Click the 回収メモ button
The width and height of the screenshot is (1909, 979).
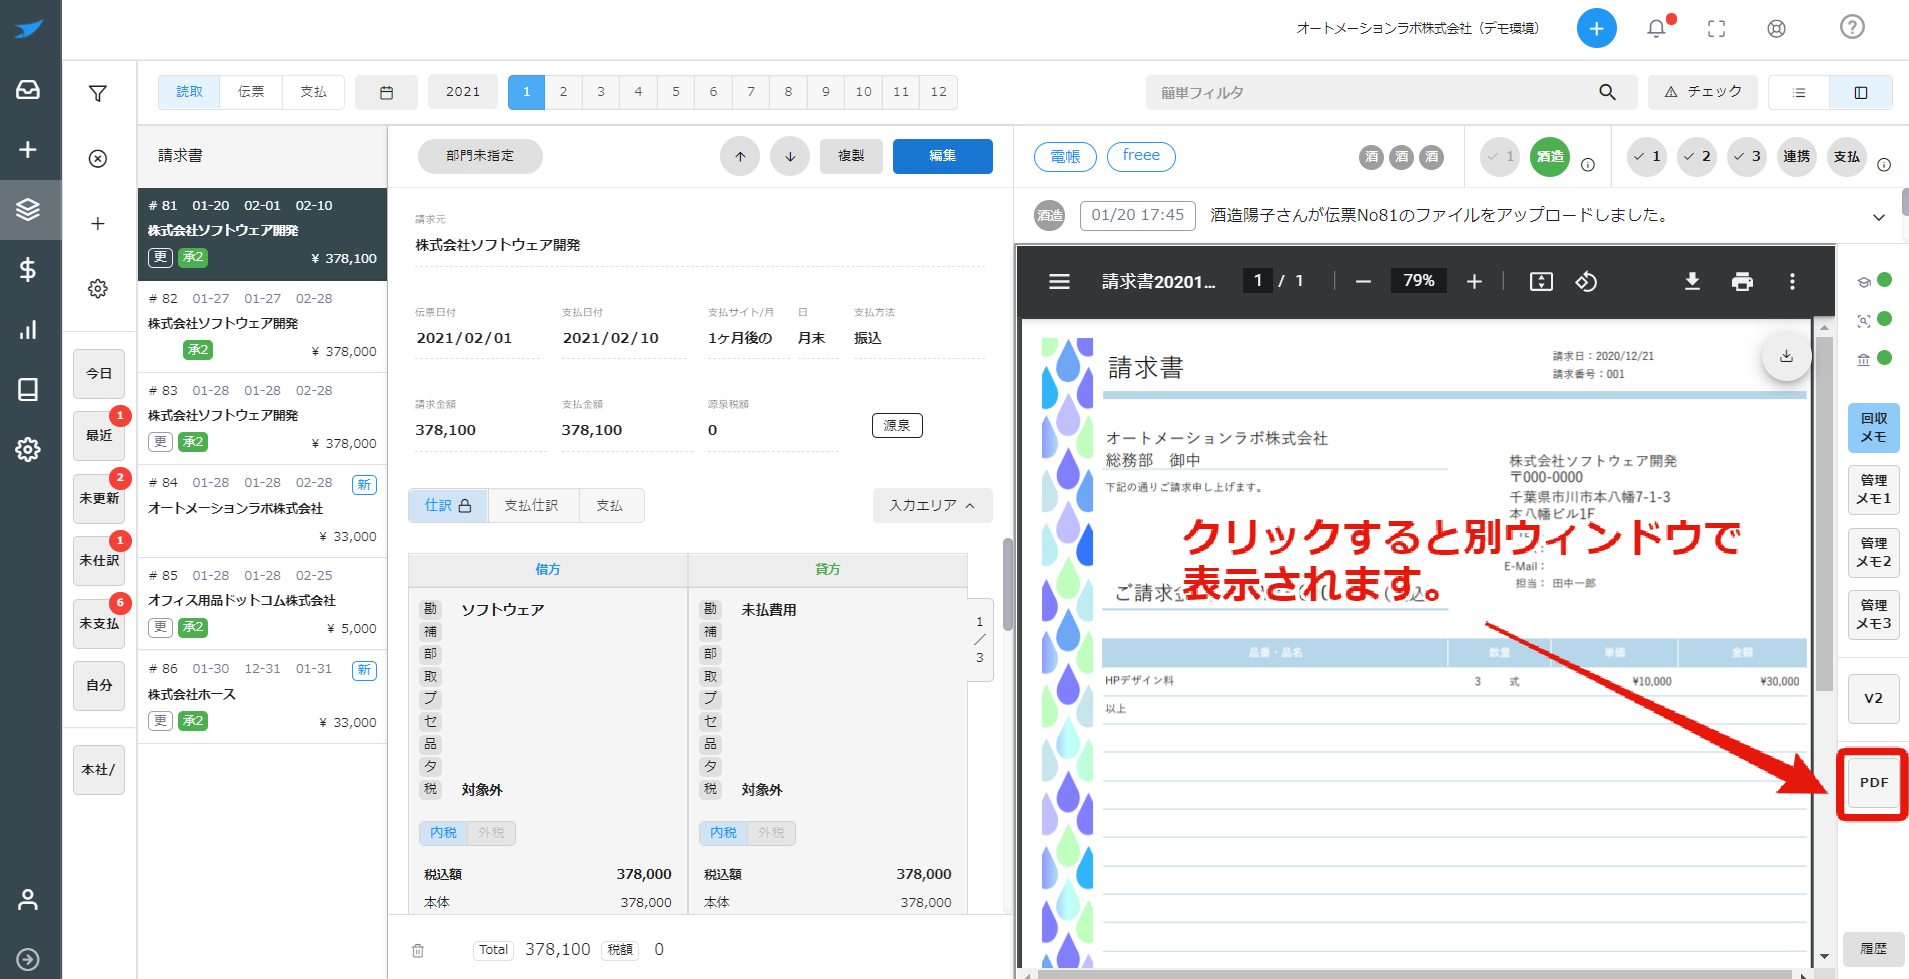pos(1873,428)
